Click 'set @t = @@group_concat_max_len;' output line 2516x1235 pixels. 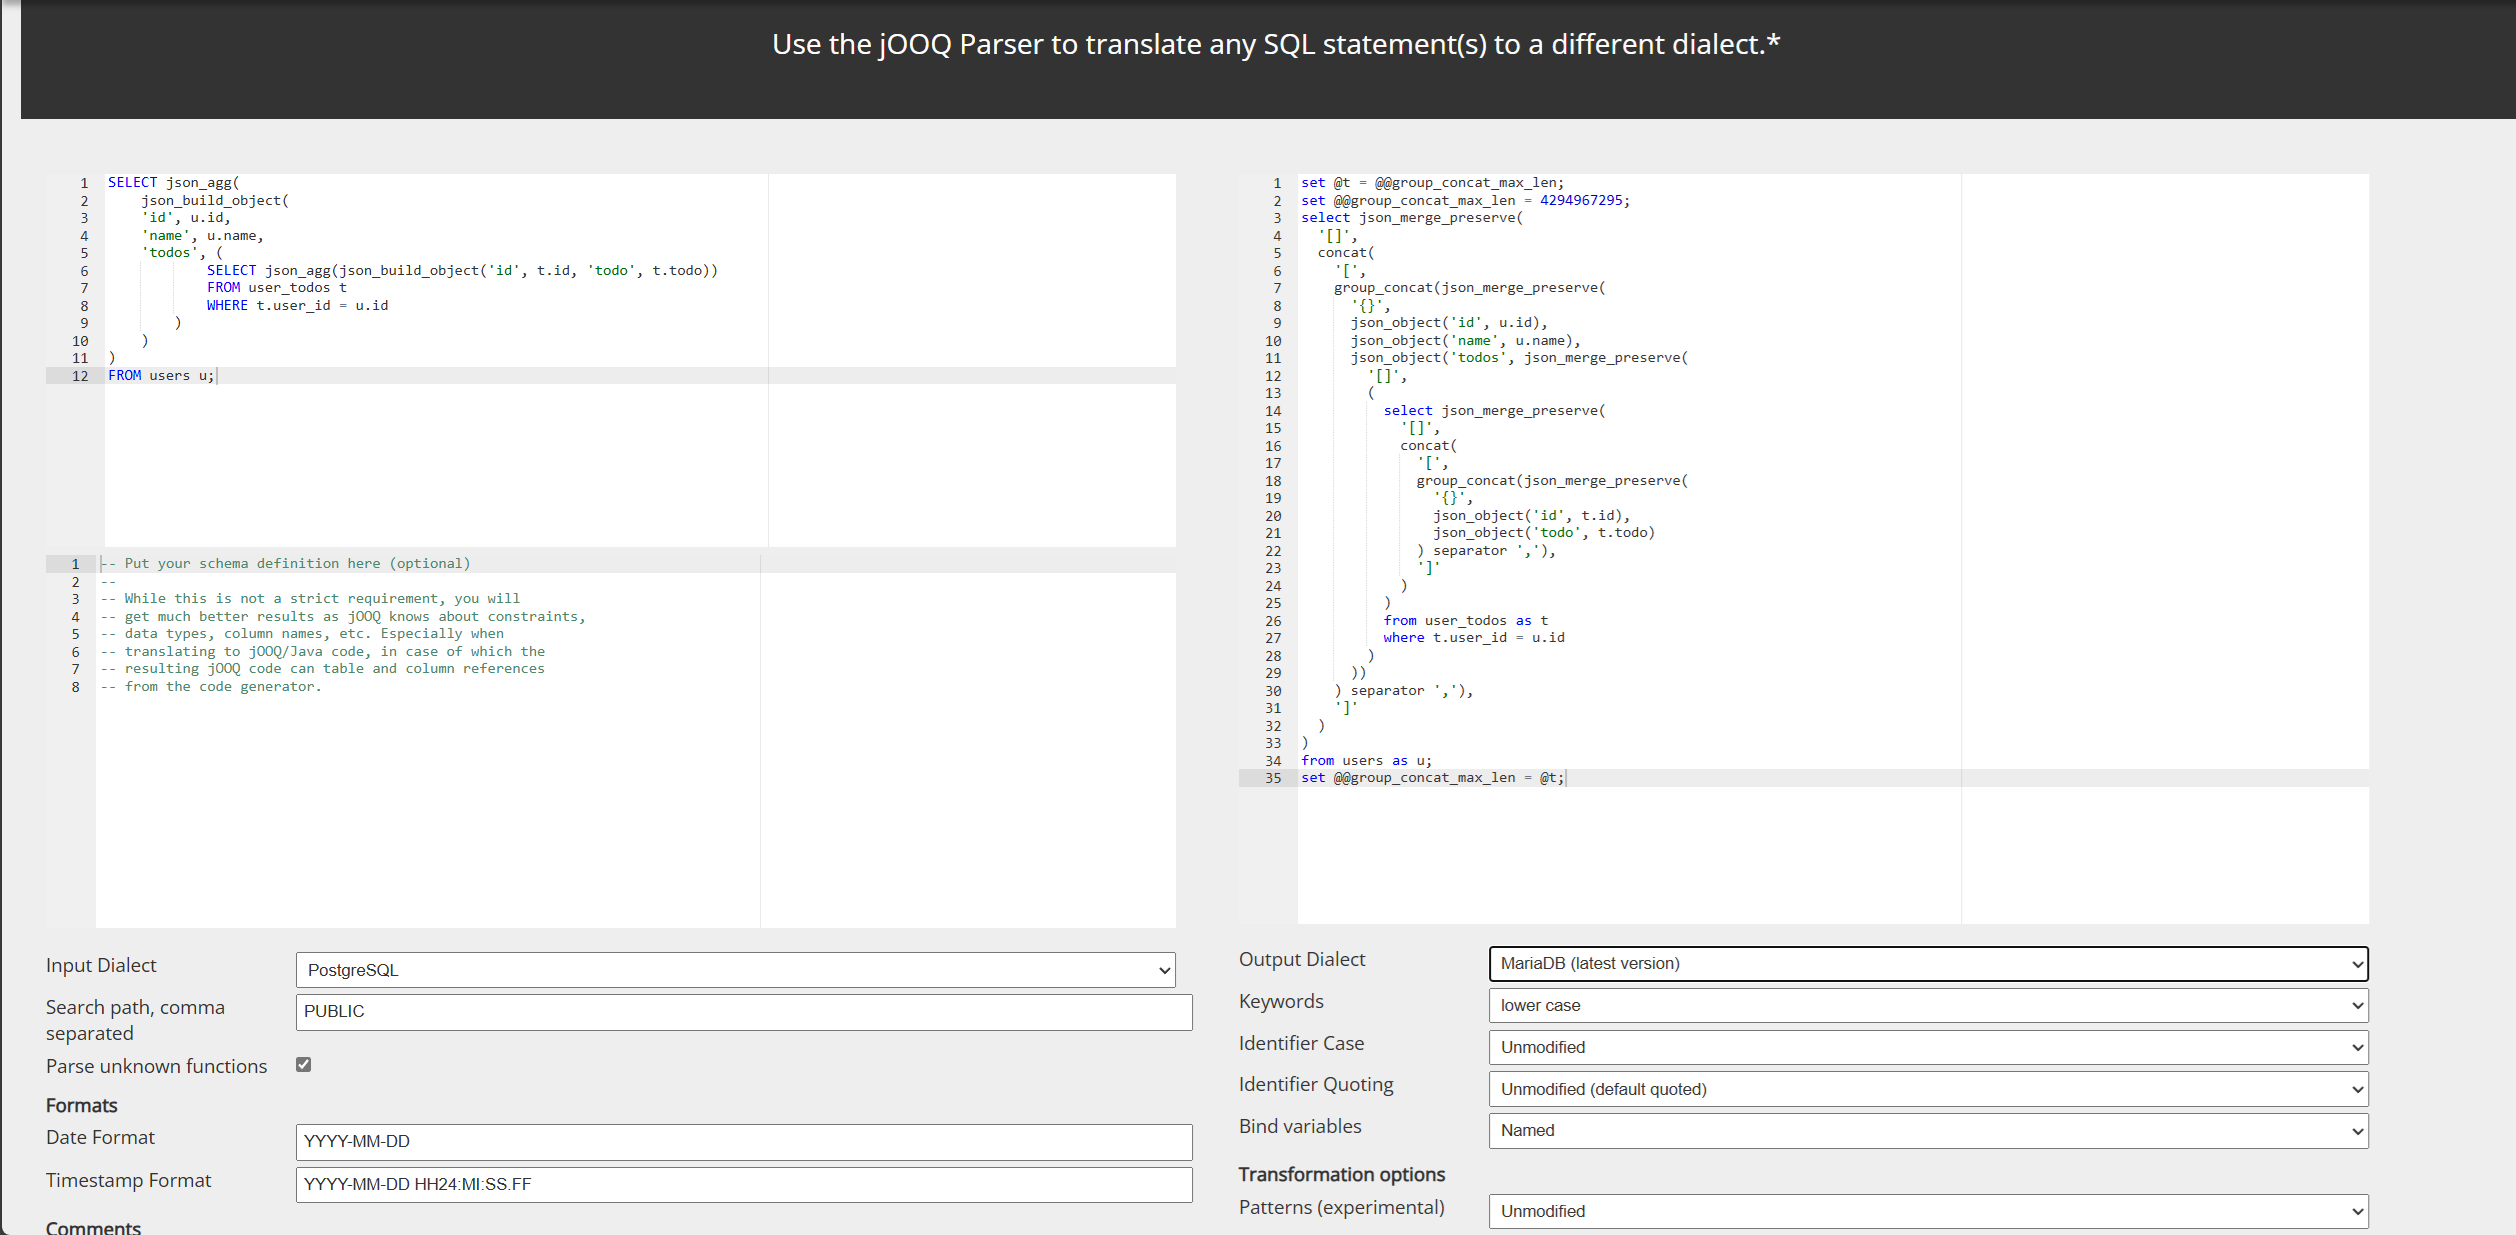coord(1433,183)
